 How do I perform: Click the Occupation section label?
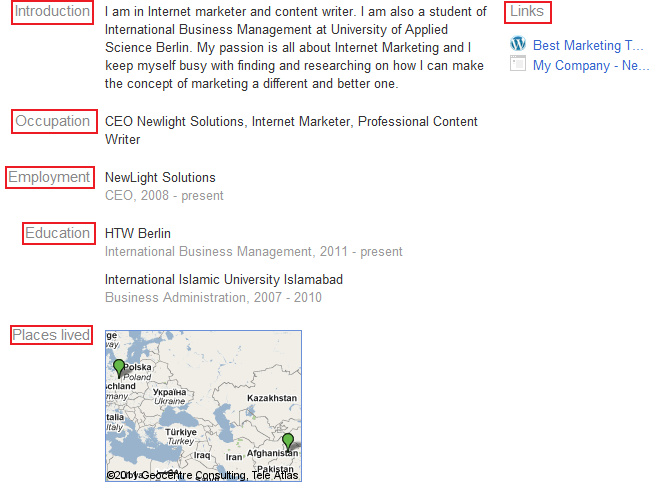(53, 121)
